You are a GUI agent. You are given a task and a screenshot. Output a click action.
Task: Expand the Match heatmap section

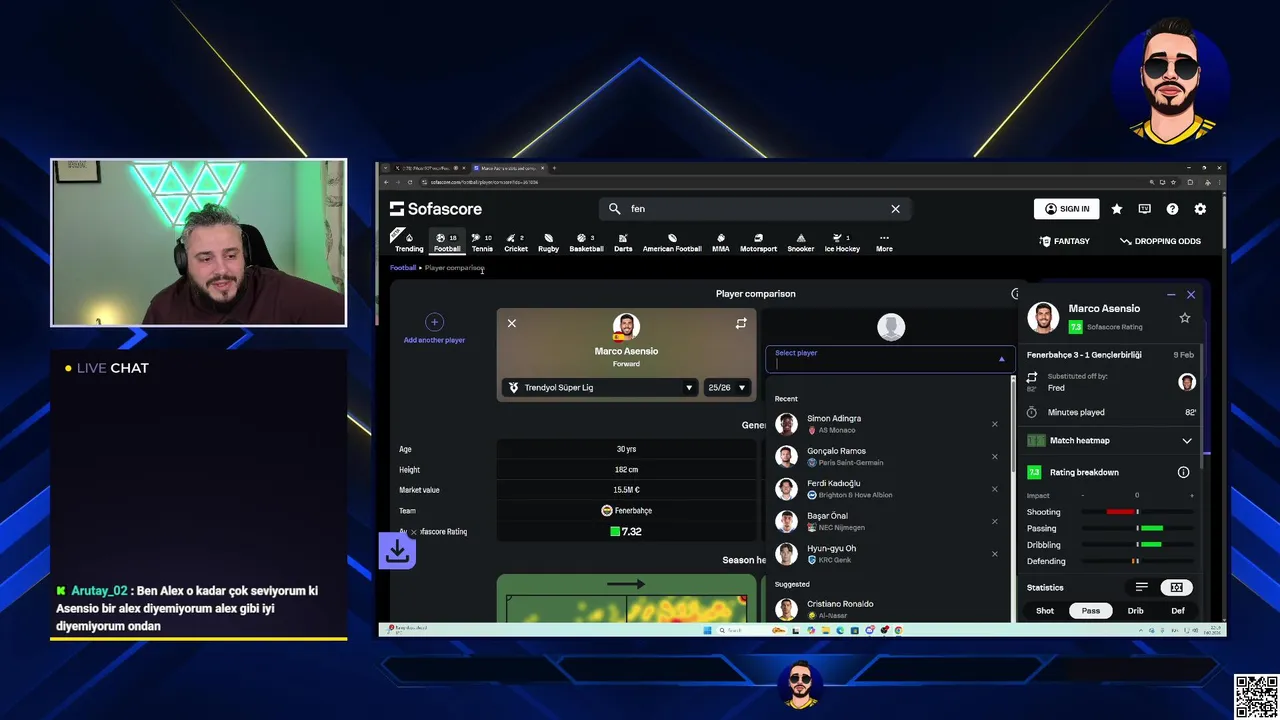pyautogui.click(x=1187, y=441)
